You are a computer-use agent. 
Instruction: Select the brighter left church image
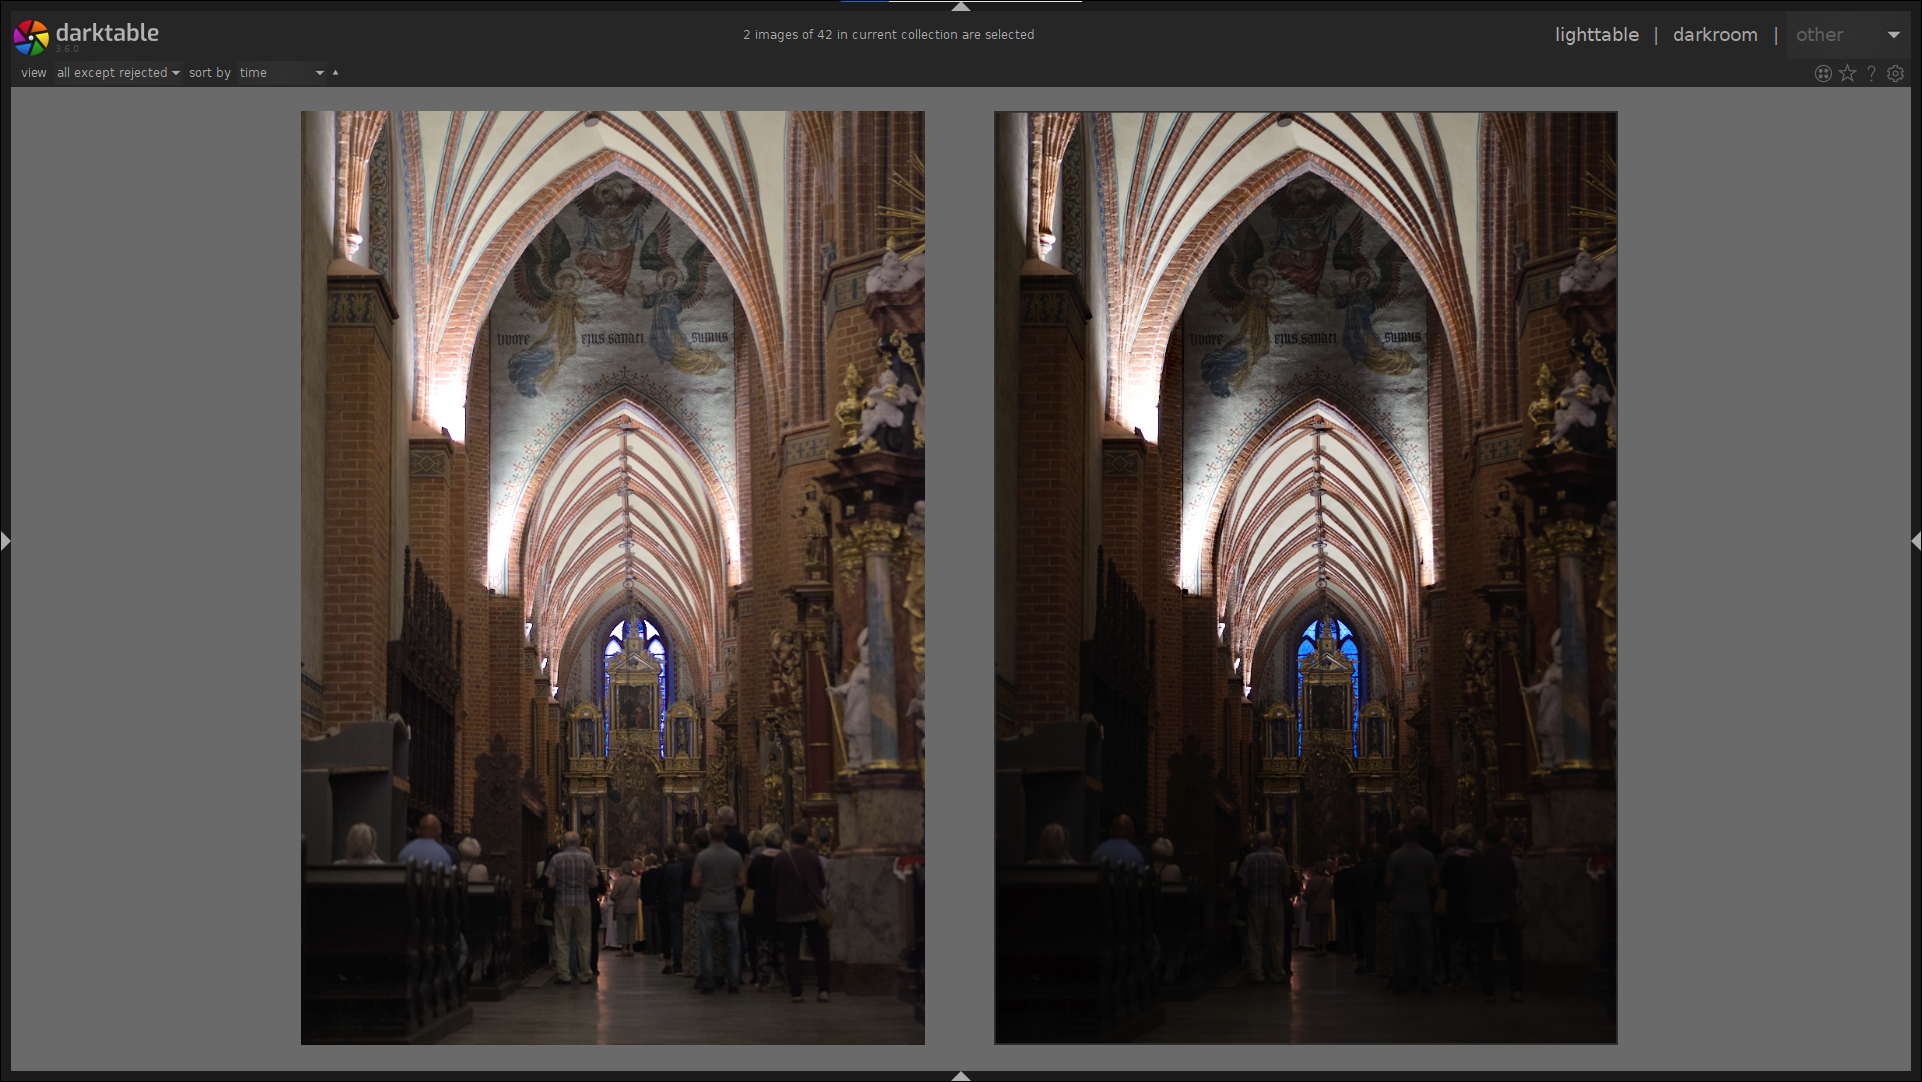pyautogui.click(x=612, y=577)
